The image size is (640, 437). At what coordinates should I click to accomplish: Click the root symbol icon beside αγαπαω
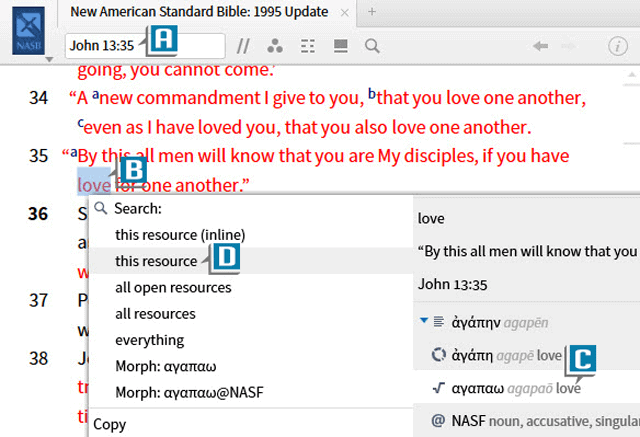(x=438, y=388)
